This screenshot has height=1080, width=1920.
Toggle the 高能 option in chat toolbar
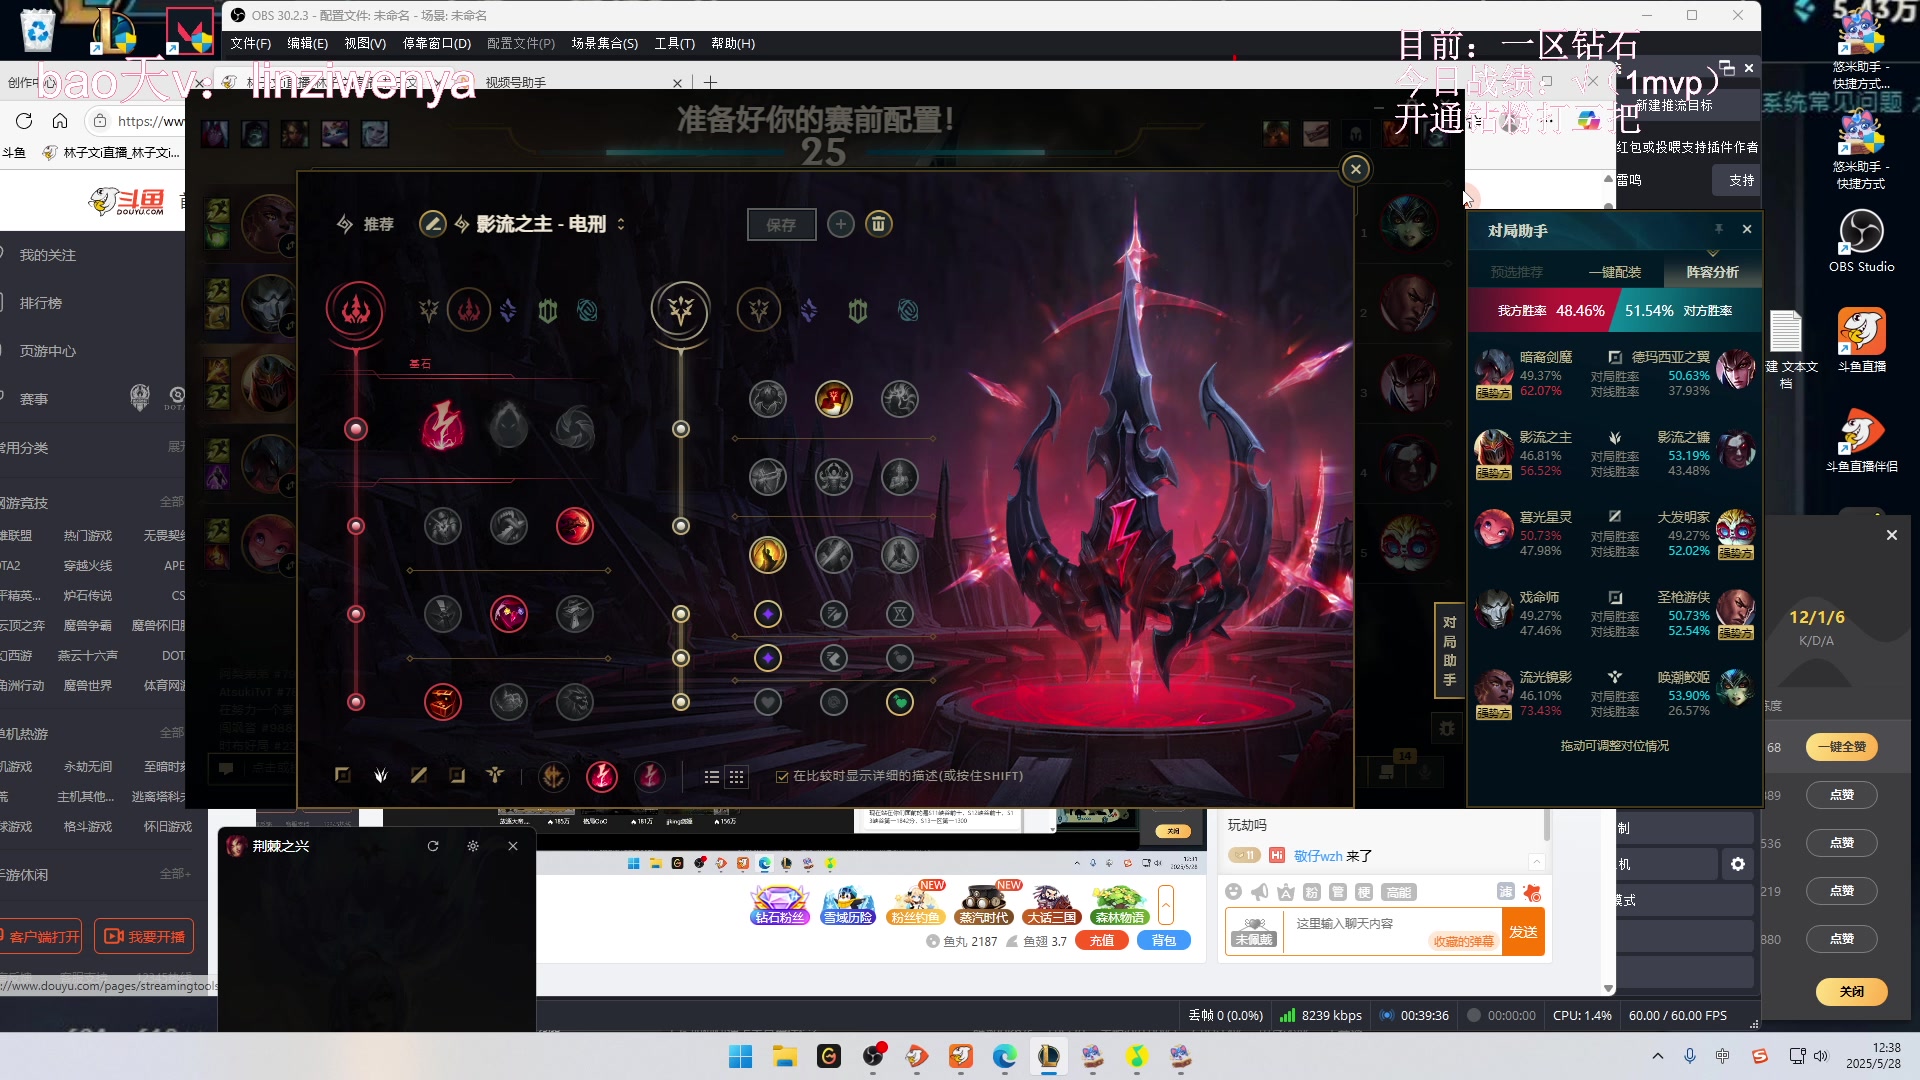click(1398, 892)
